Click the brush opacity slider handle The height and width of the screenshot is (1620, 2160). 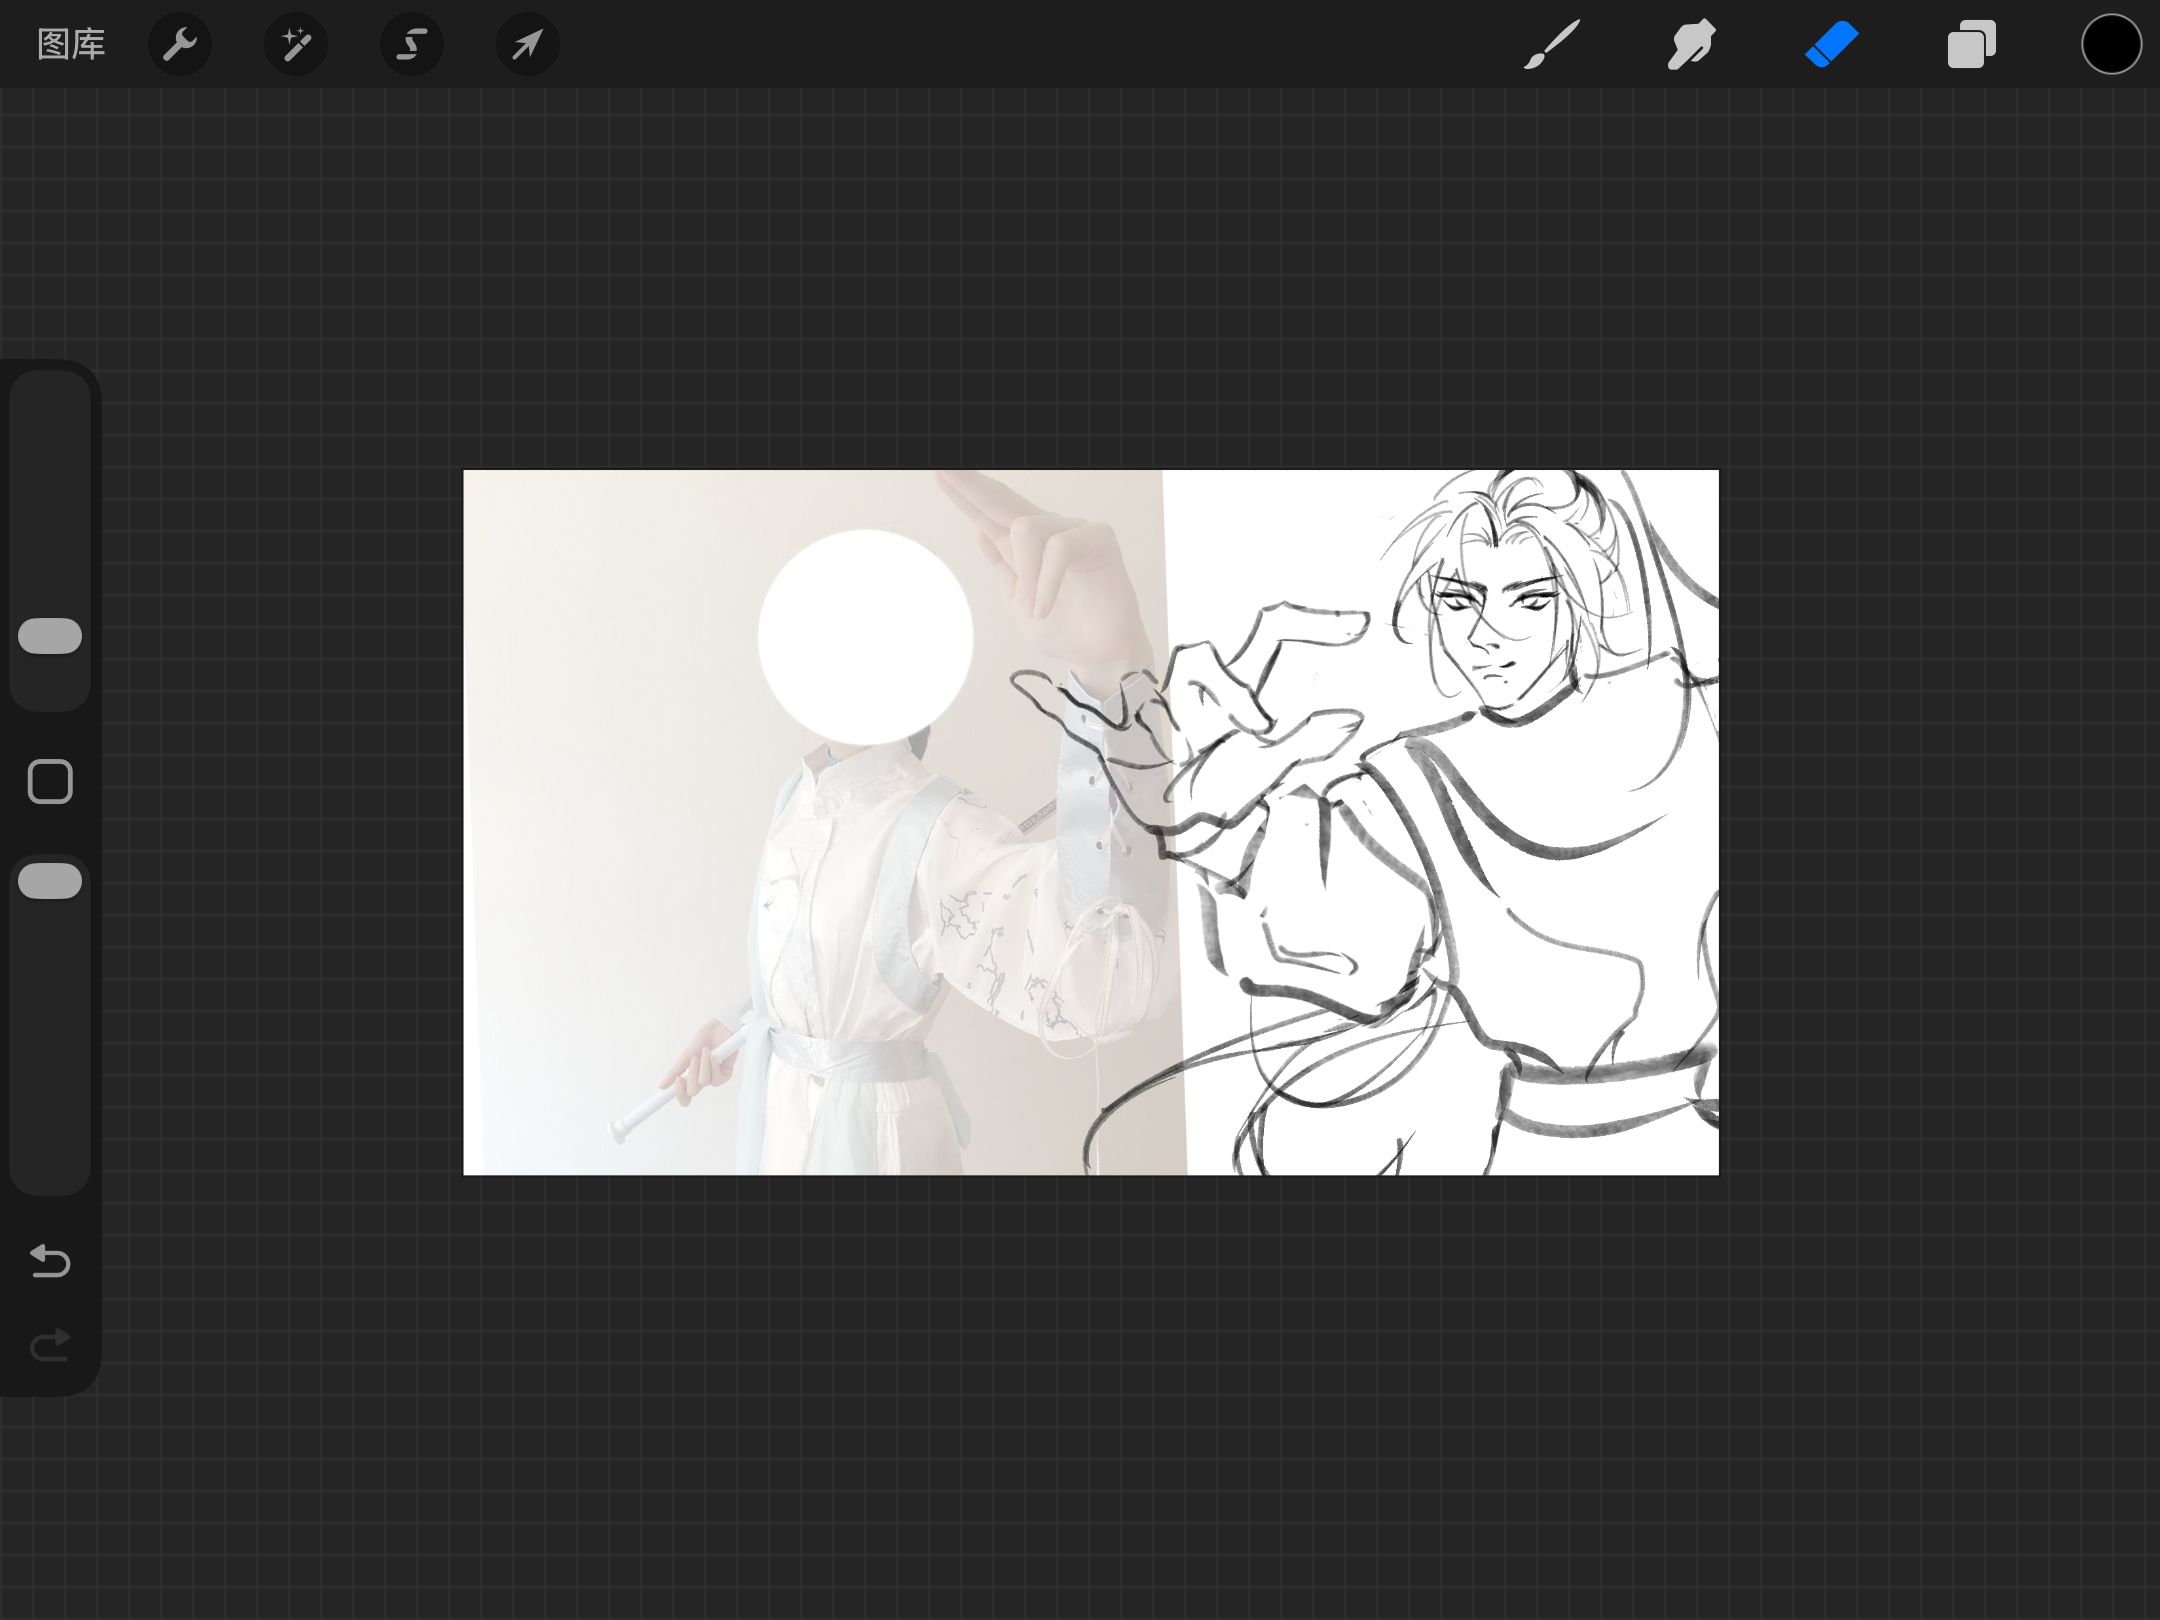(x=50, y=881)
